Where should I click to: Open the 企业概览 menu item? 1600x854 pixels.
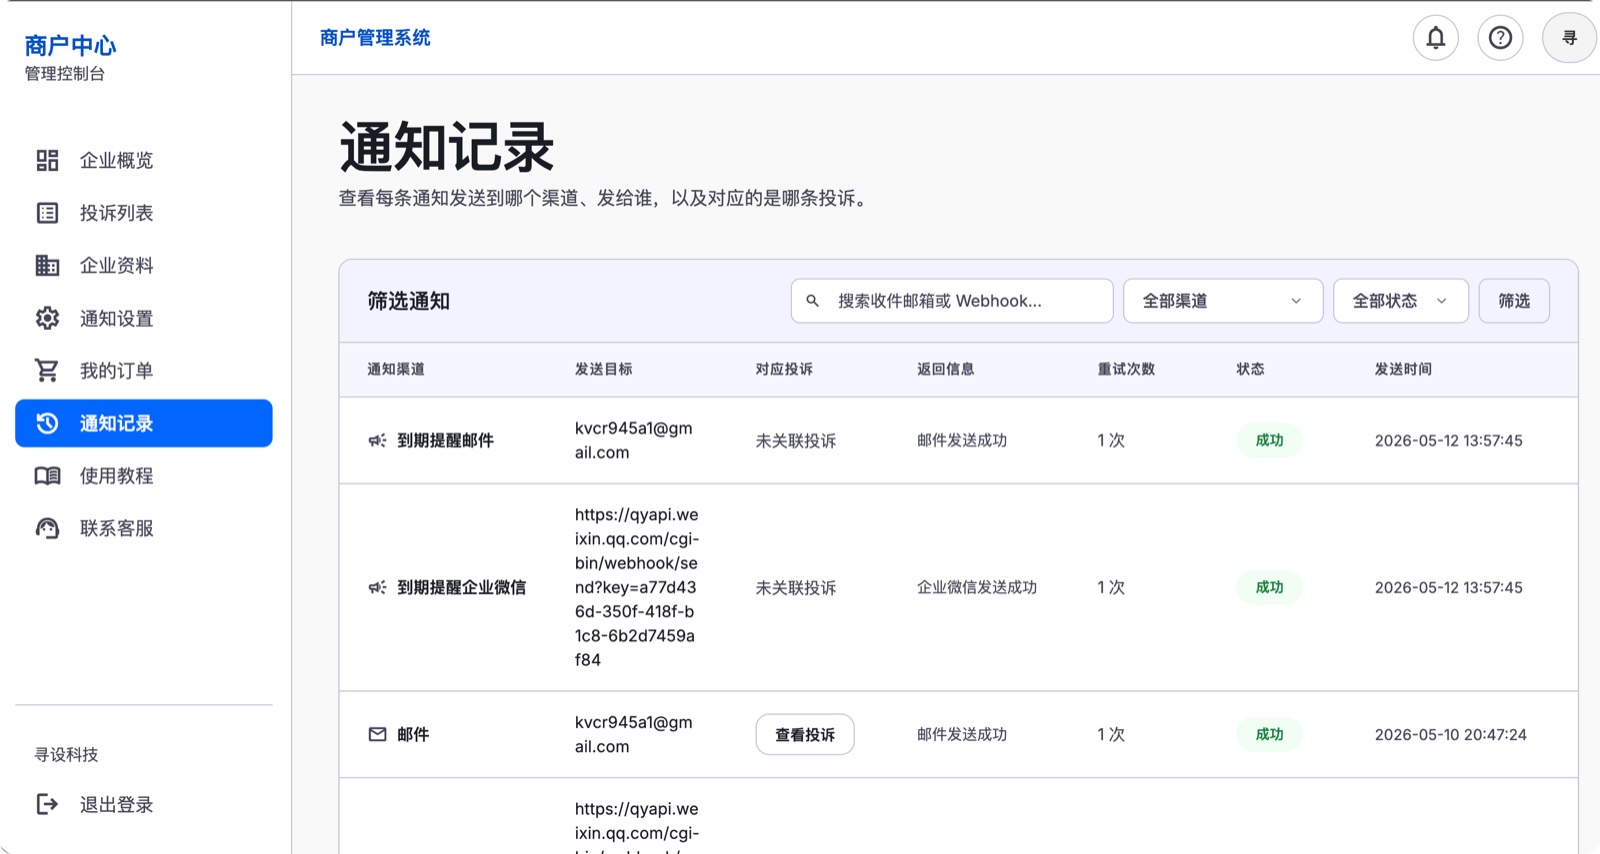coord(144,160)
